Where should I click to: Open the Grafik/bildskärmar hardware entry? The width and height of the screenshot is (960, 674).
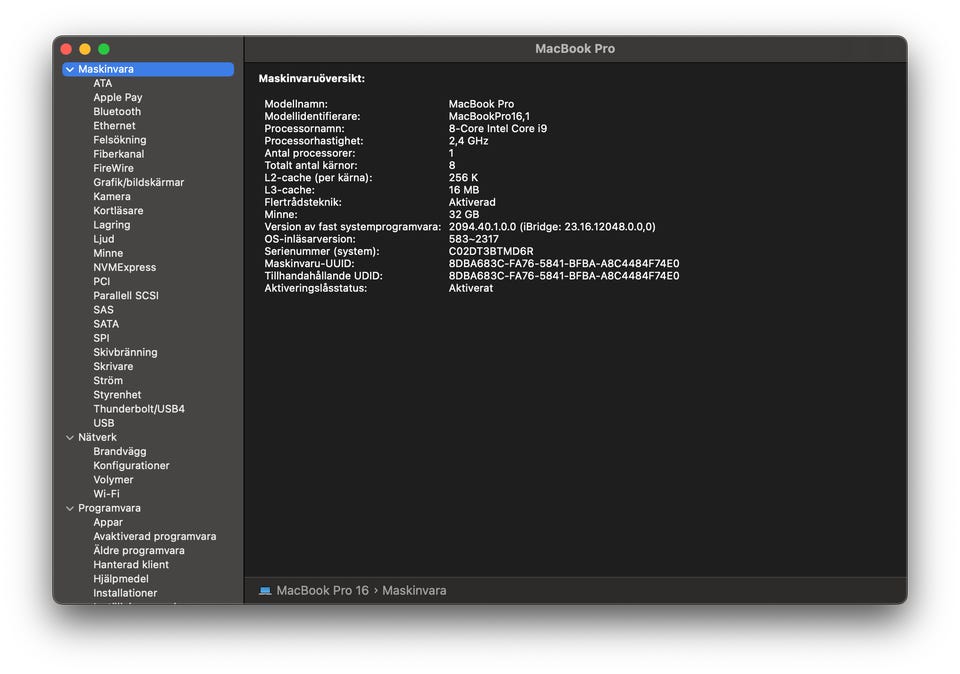point(138,183)
